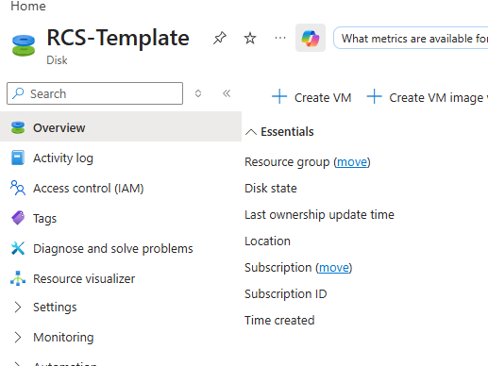Expand the Monitoring group chevron

(18, 337)
